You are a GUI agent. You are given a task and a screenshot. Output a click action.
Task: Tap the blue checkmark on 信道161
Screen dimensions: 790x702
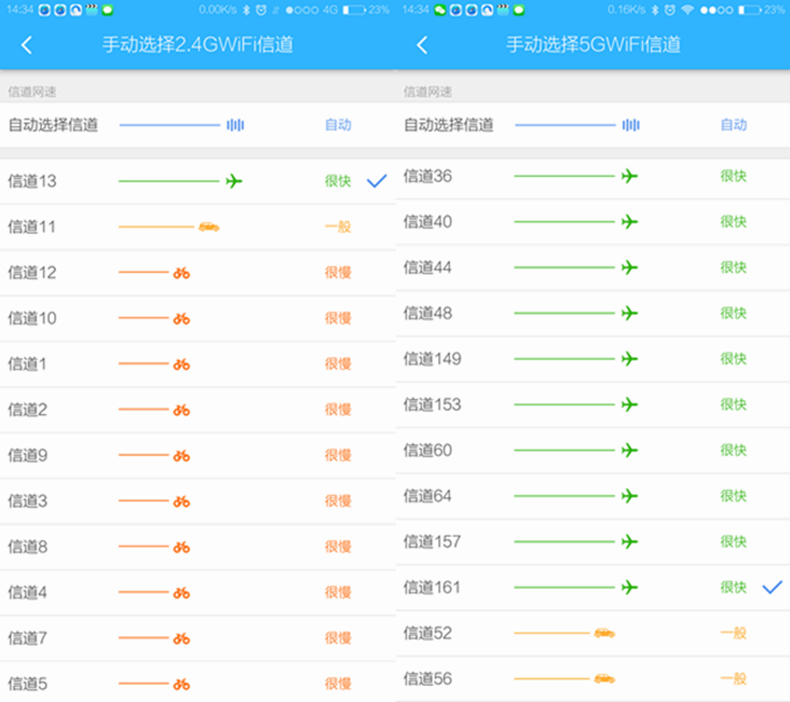771,587
